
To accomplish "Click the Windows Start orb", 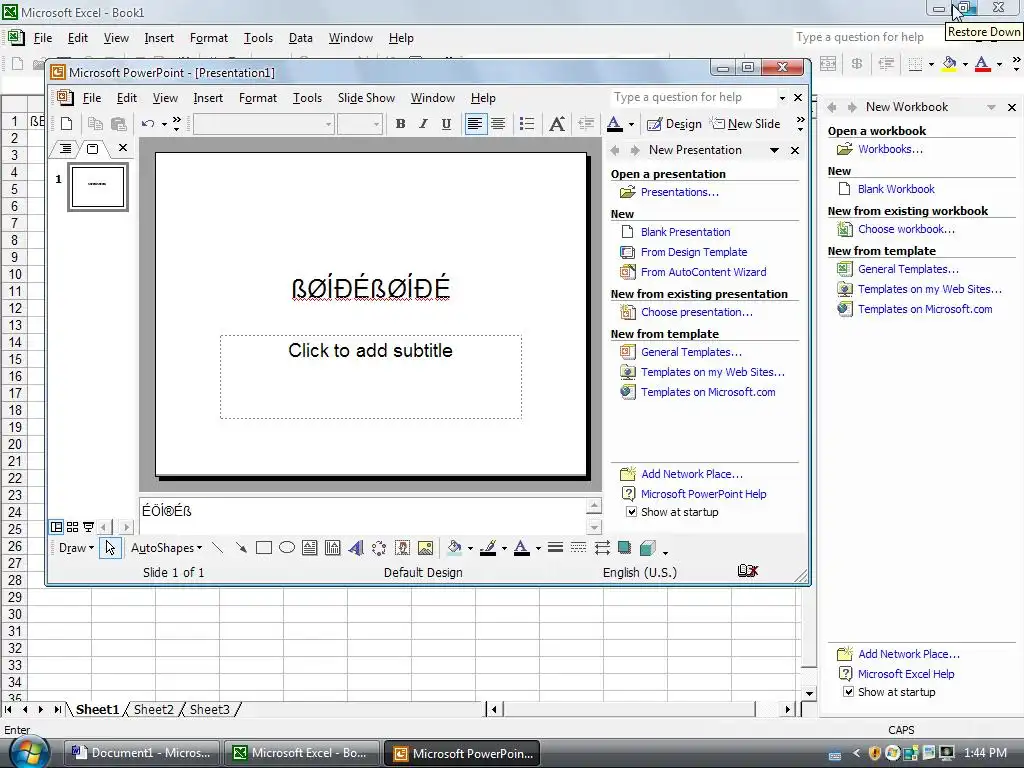I will point(29,752).
